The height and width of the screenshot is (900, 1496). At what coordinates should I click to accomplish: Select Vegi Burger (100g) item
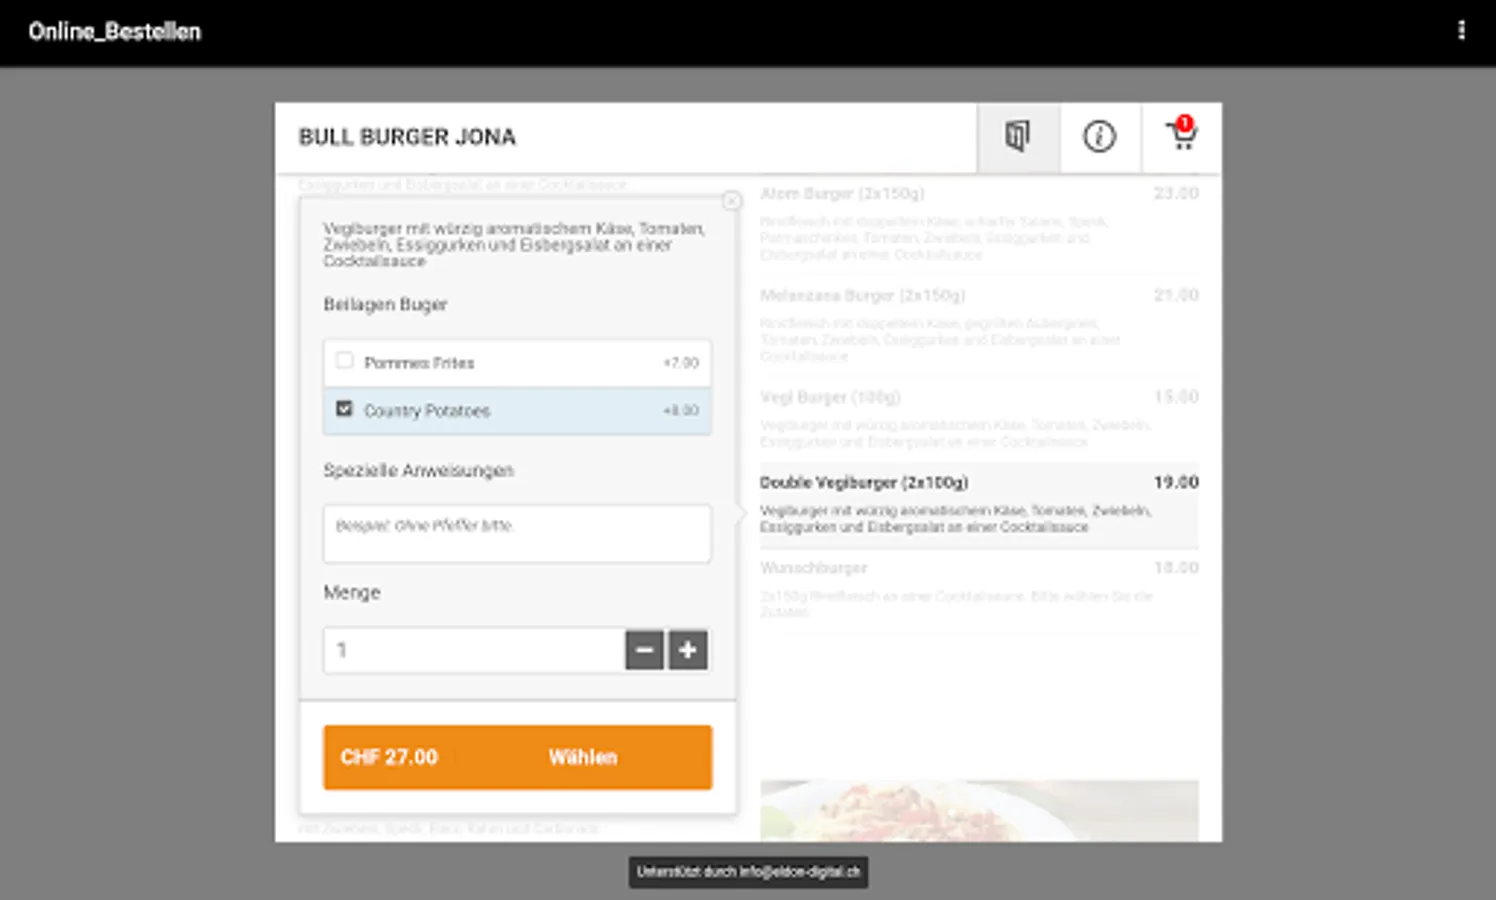point(979,419)
